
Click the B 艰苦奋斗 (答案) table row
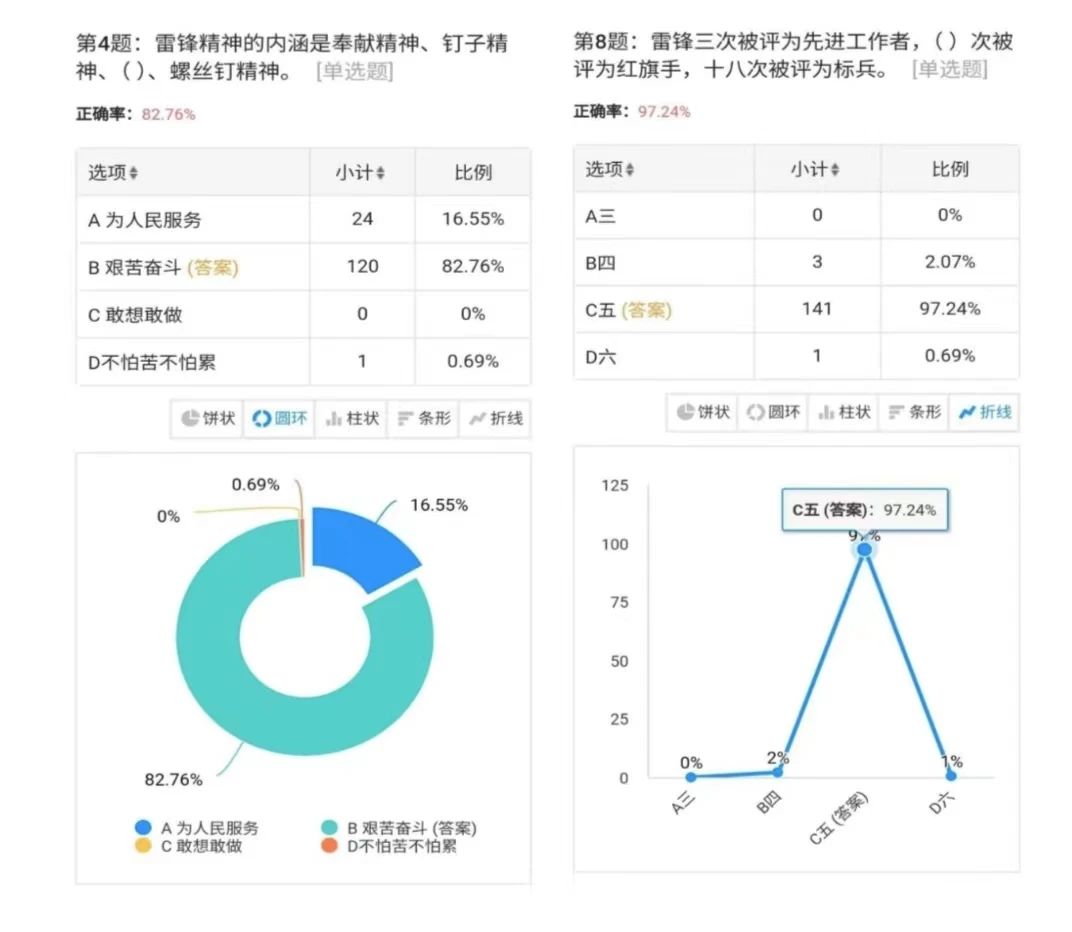tap(303, 267)
